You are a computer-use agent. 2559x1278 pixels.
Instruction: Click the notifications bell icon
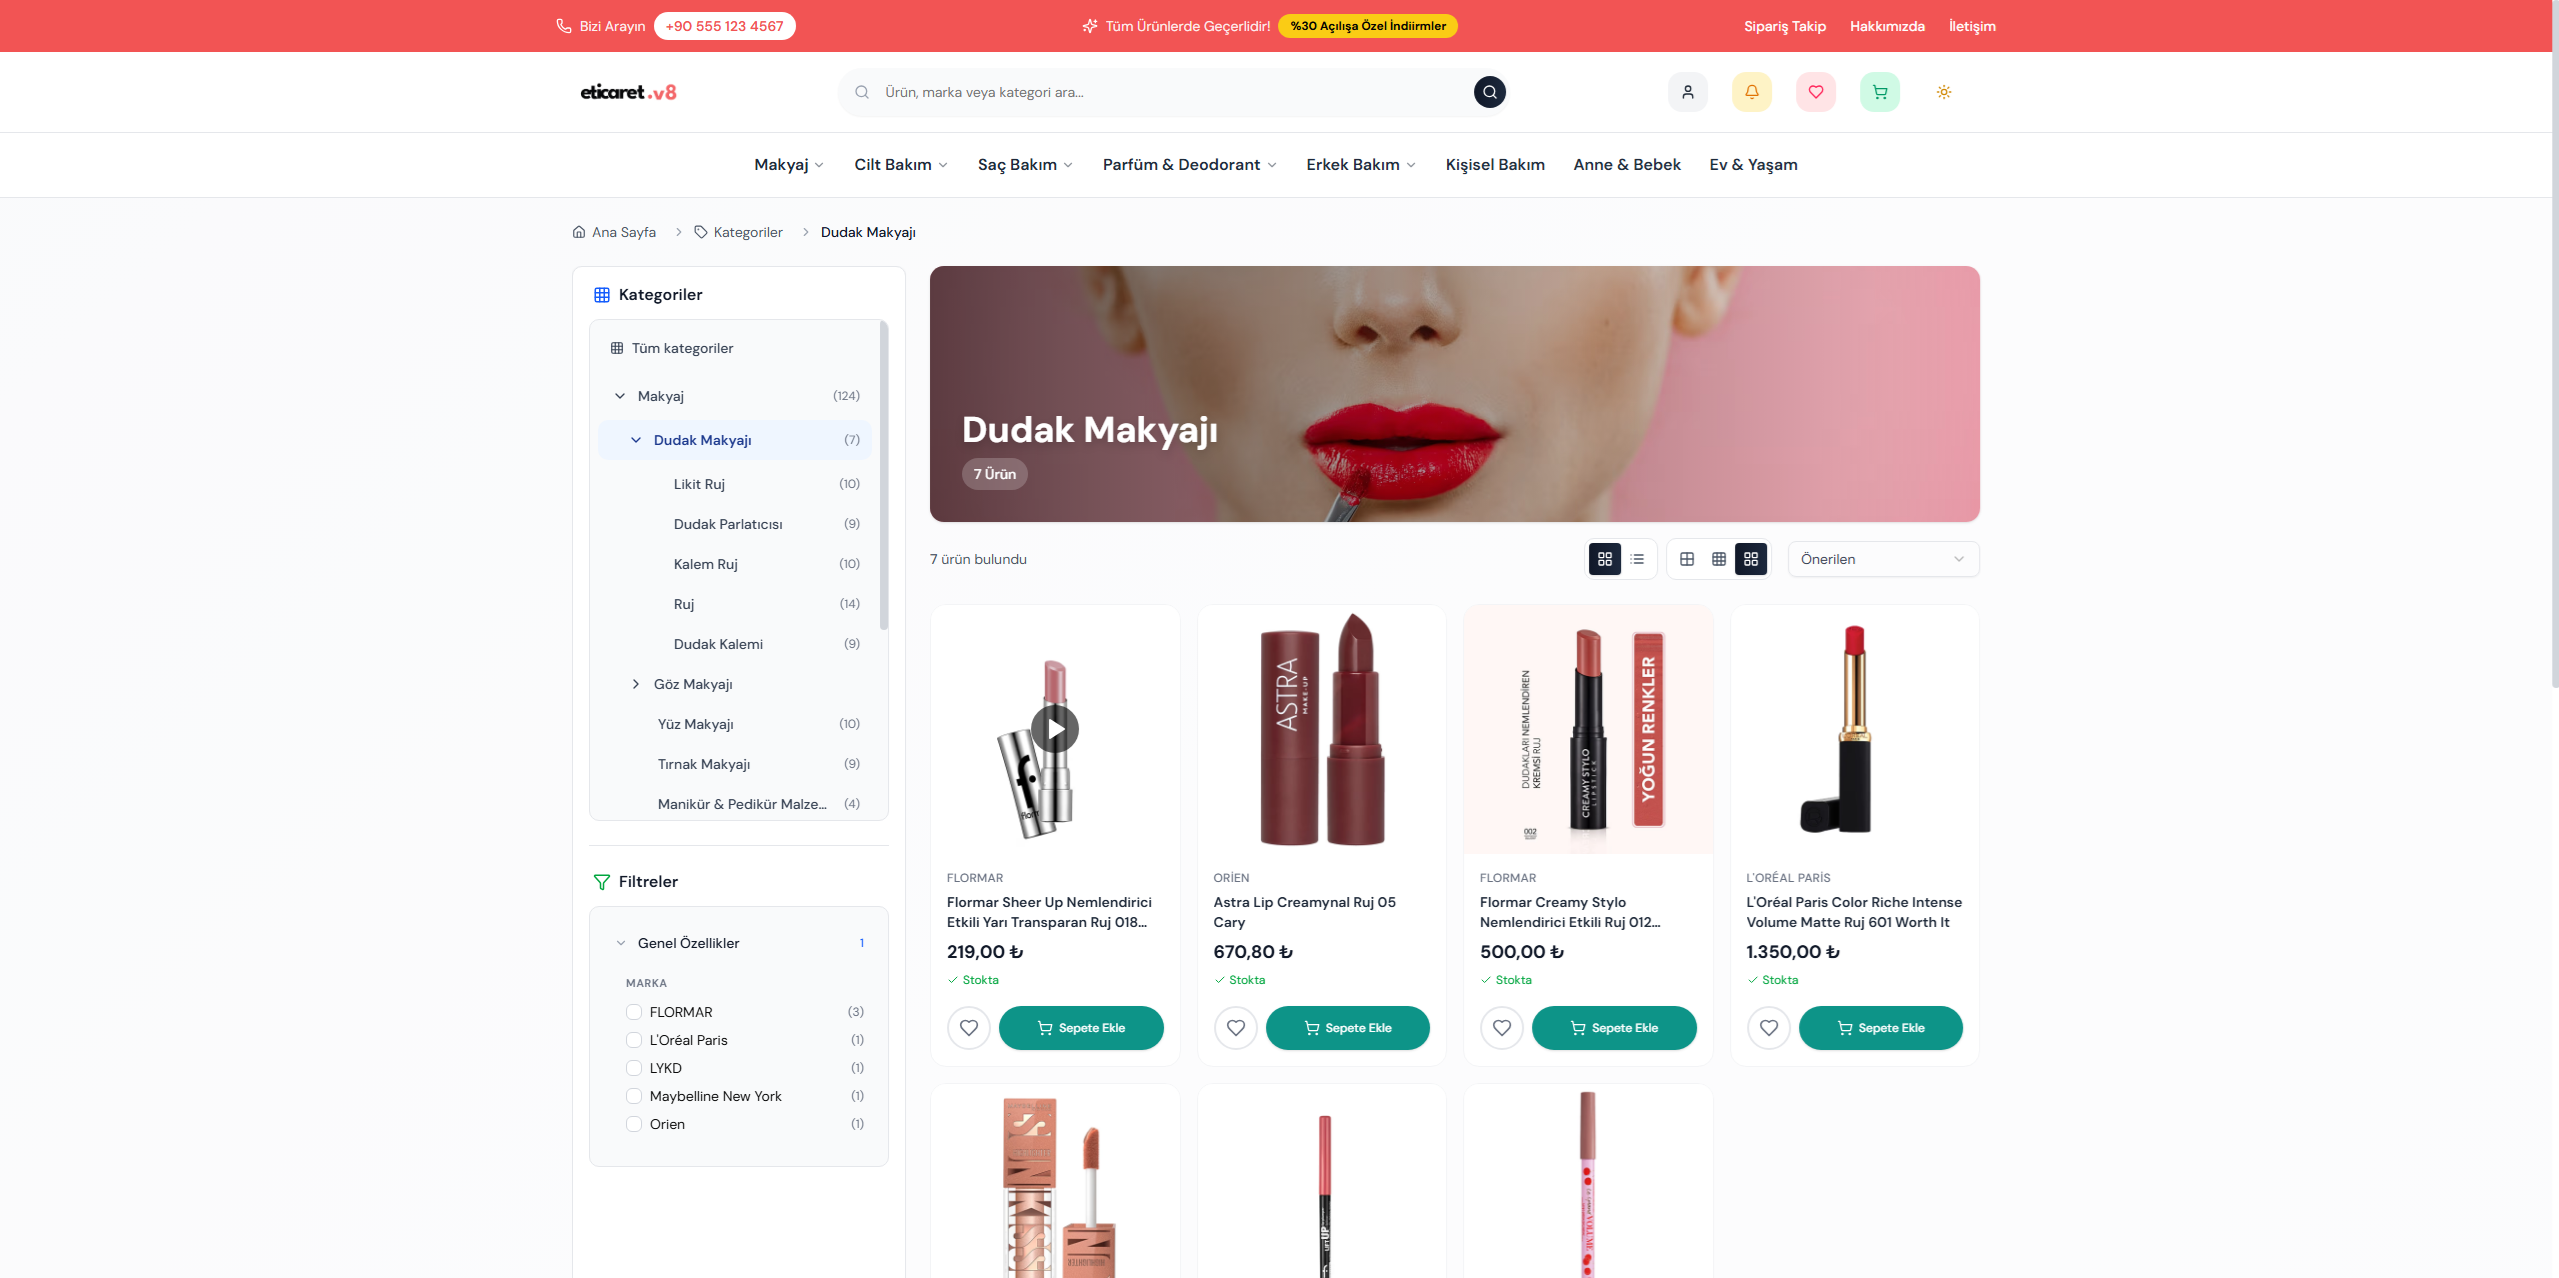pos(1751,92)
